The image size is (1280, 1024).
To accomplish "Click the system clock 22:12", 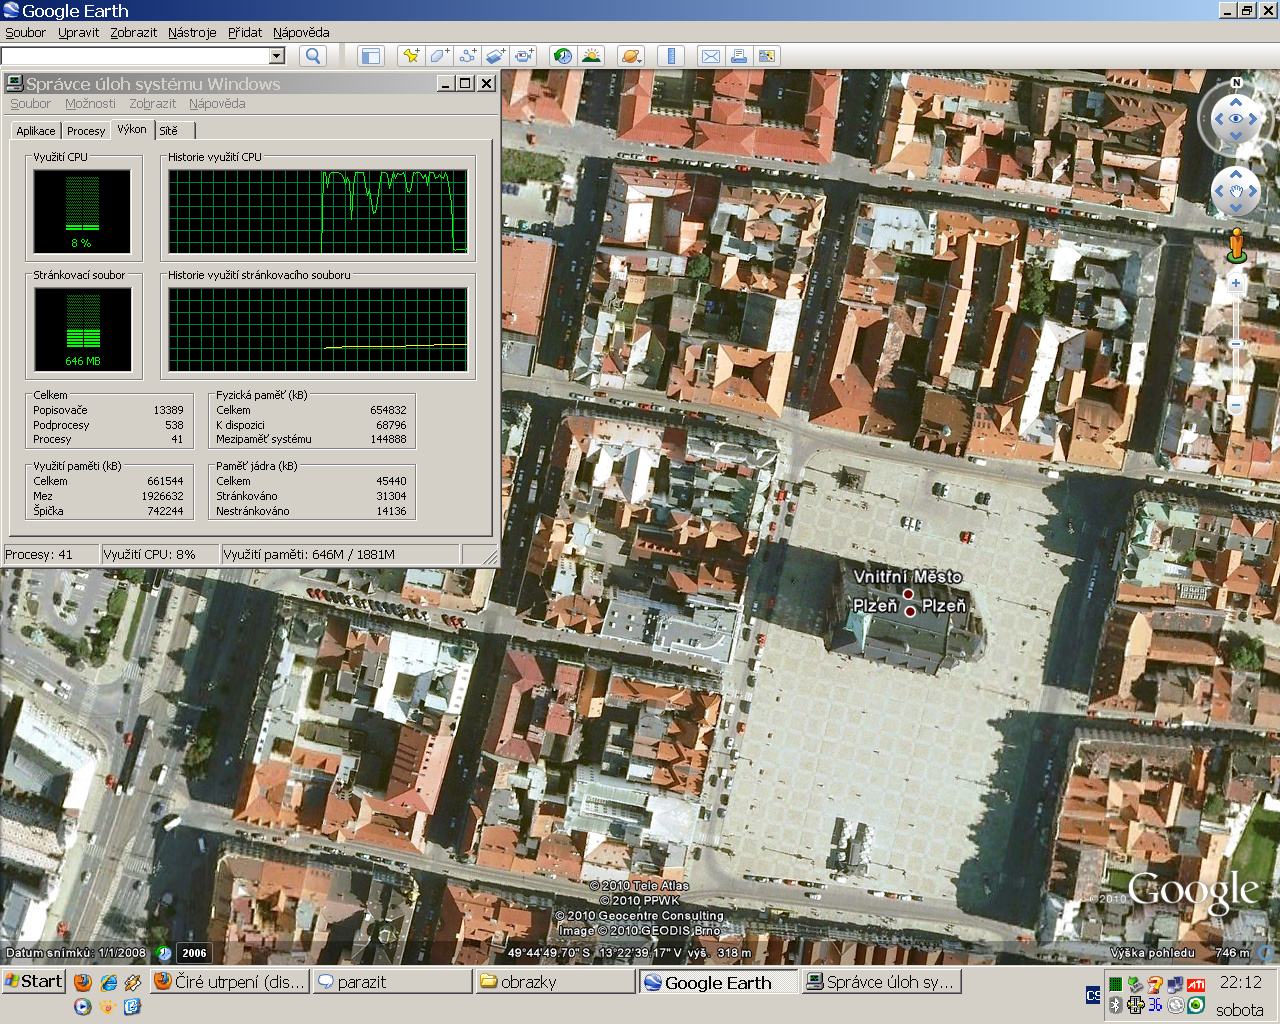I will pyautogui.click(x=1240, y=982).
